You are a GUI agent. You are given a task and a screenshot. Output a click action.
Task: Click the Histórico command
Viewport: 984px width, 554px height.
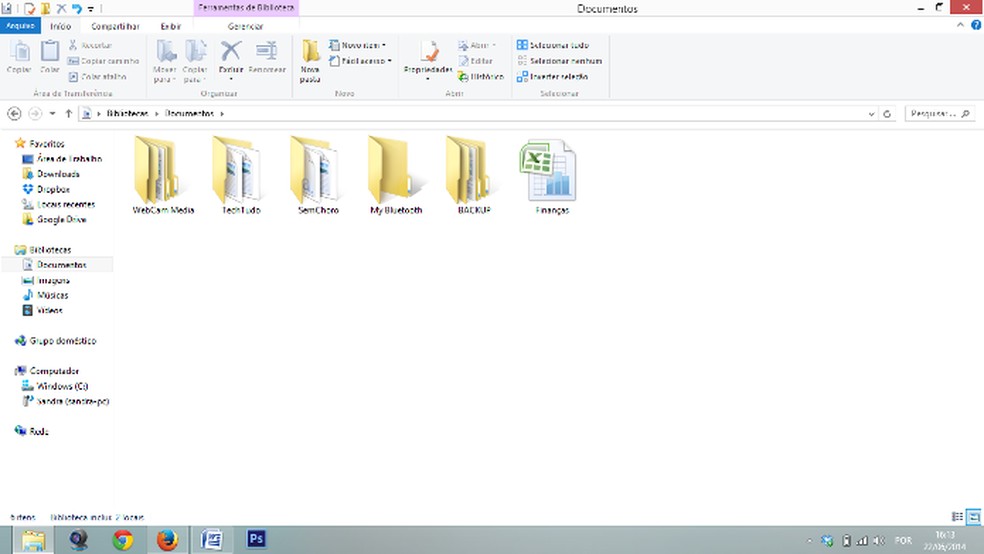pos(481,77)
